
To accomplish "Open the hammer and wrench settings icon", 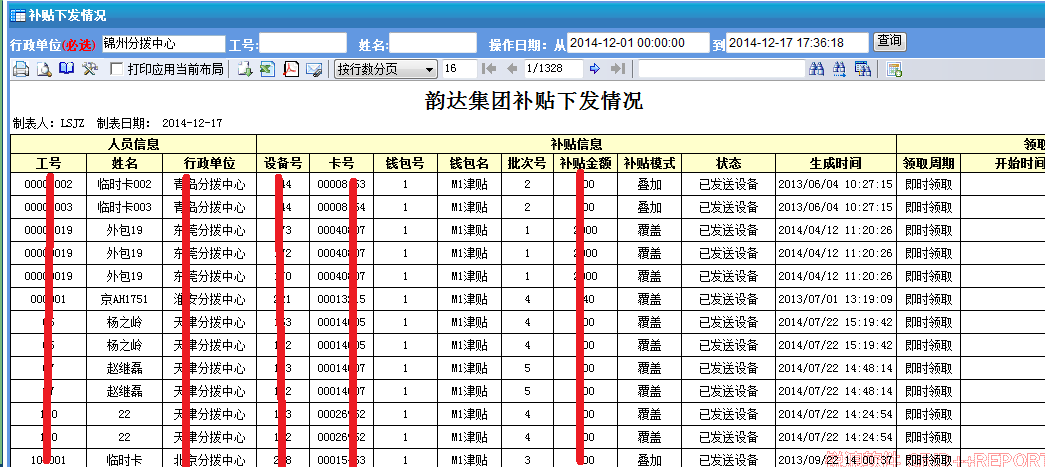I will [x=89, y=69].
